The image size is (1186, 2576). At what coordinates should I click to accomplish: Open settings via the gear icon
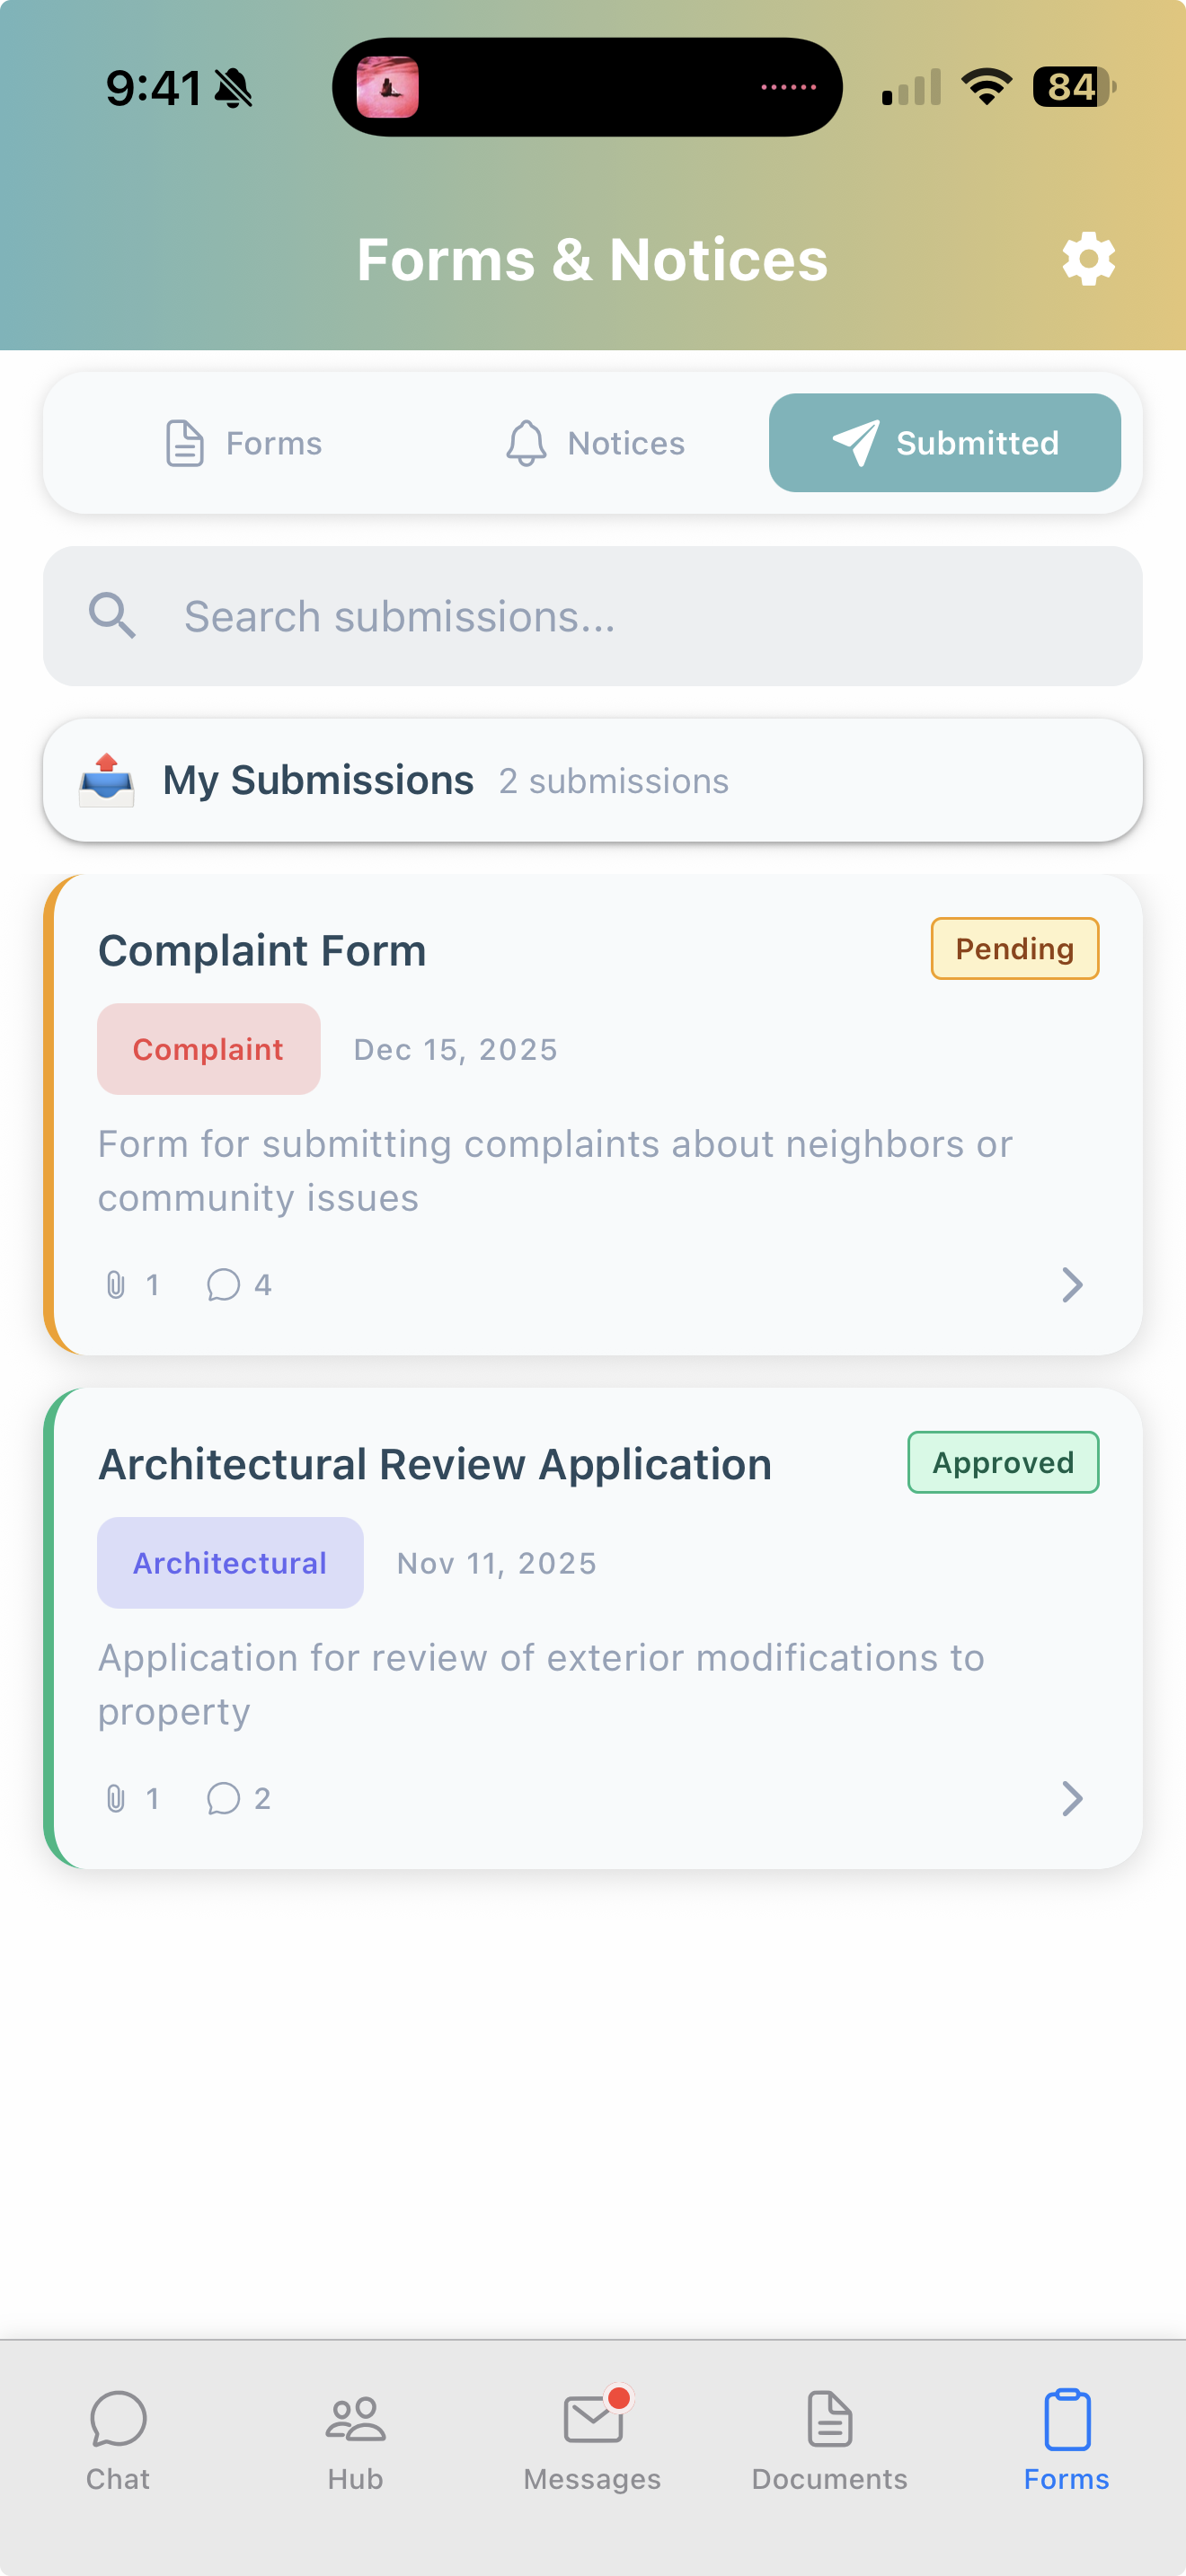pyautogui.click(x=1088, y=260)
